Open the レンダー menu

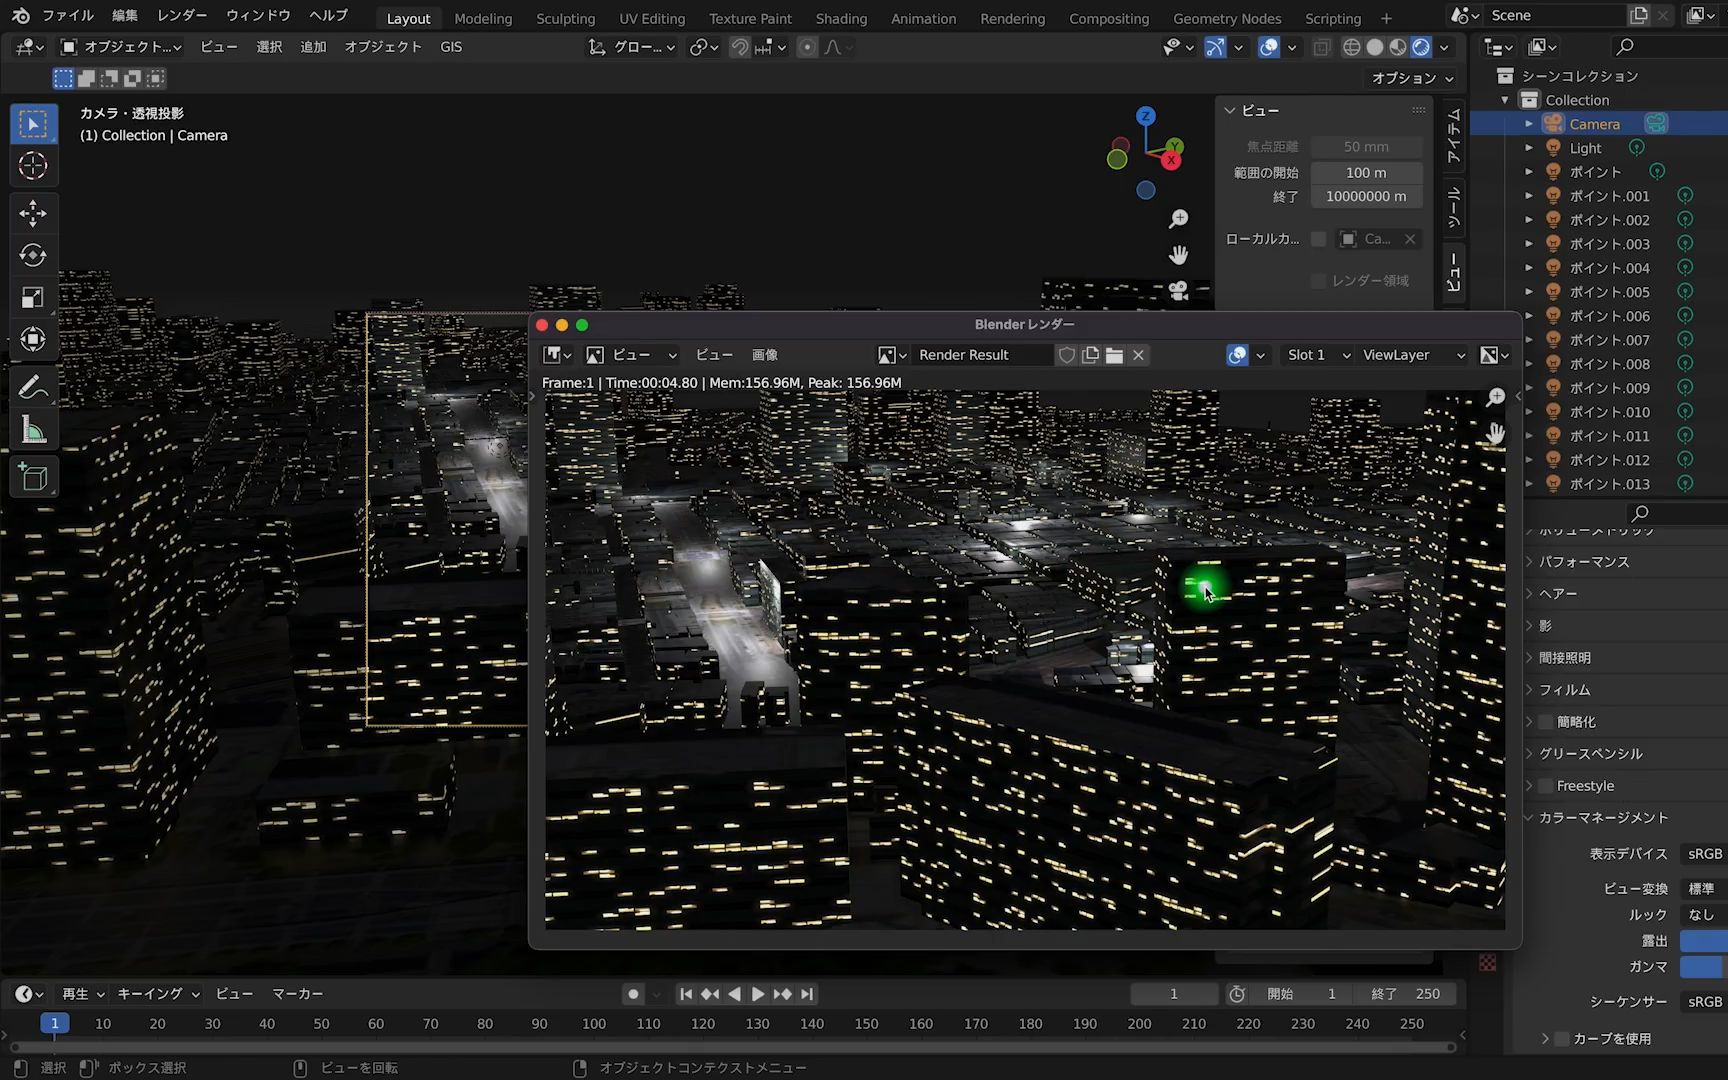pyautogui.click(x=181, y=15)
